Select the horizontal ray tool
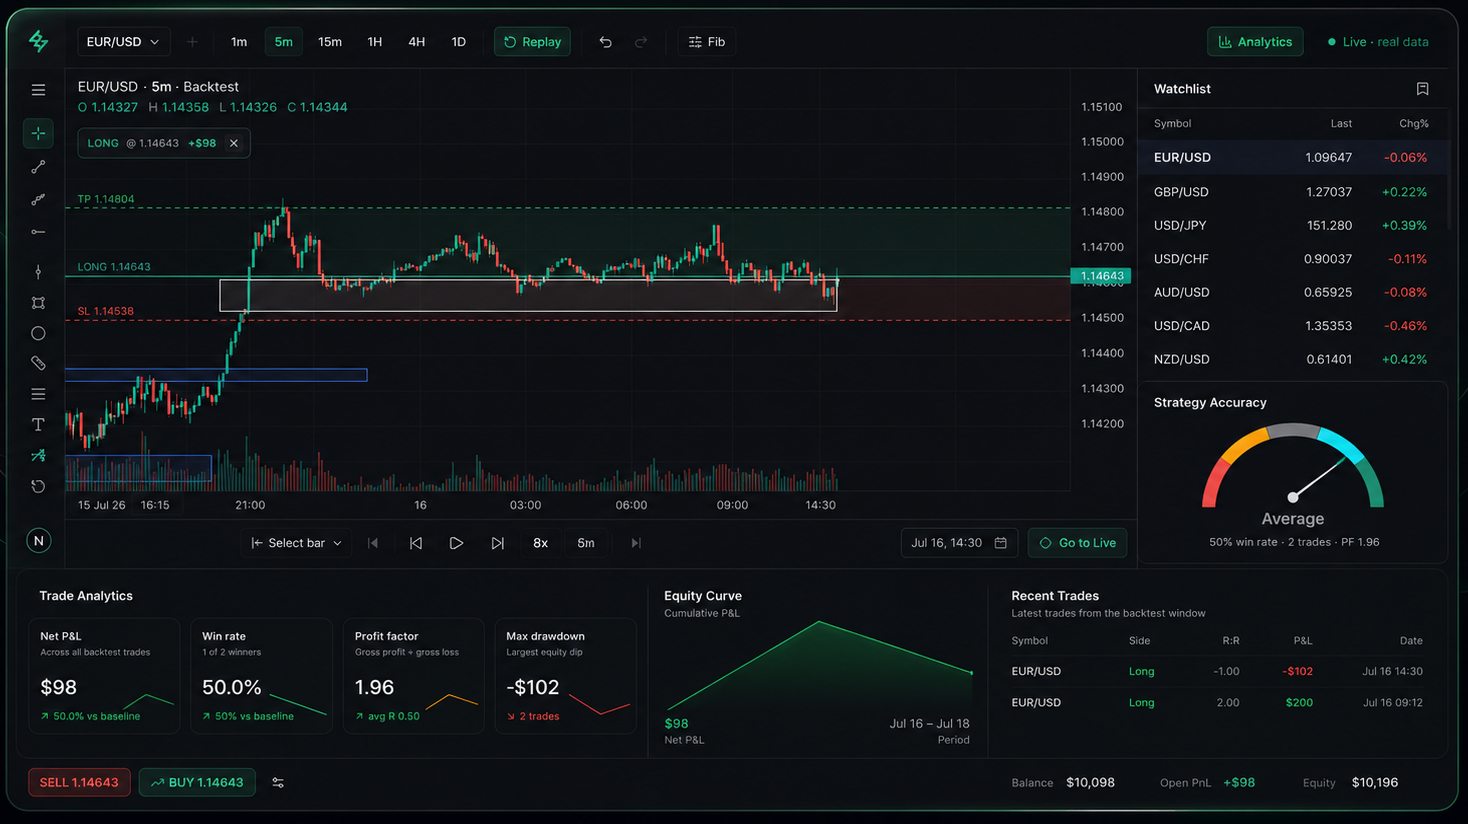Screen dimensions: 1468x824 38,232
